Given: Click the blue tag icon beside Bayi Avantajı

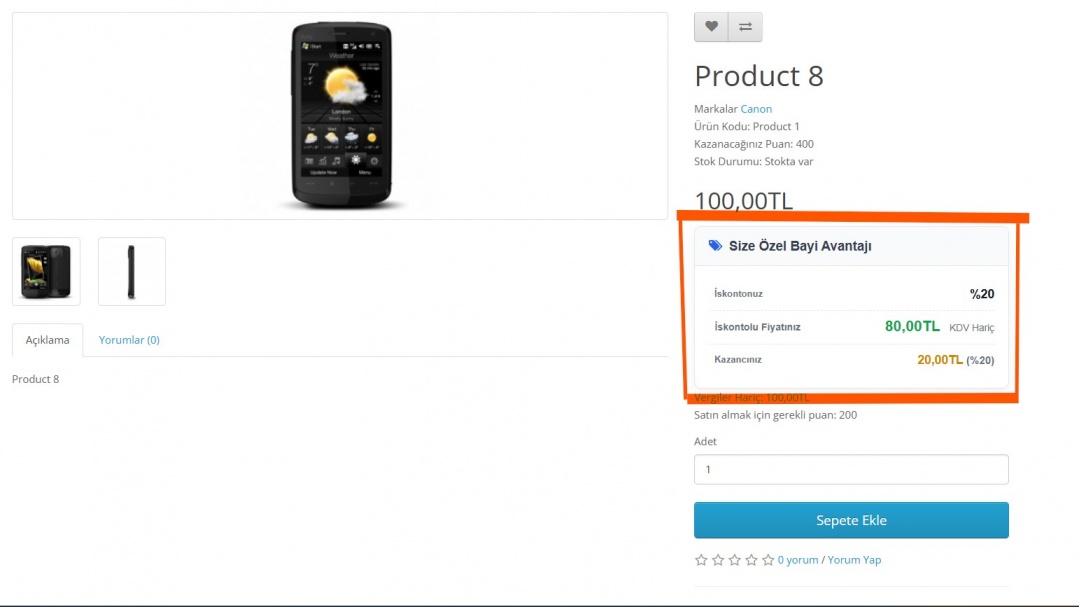Looking at the screenshot, I should (x=715, y=246).
